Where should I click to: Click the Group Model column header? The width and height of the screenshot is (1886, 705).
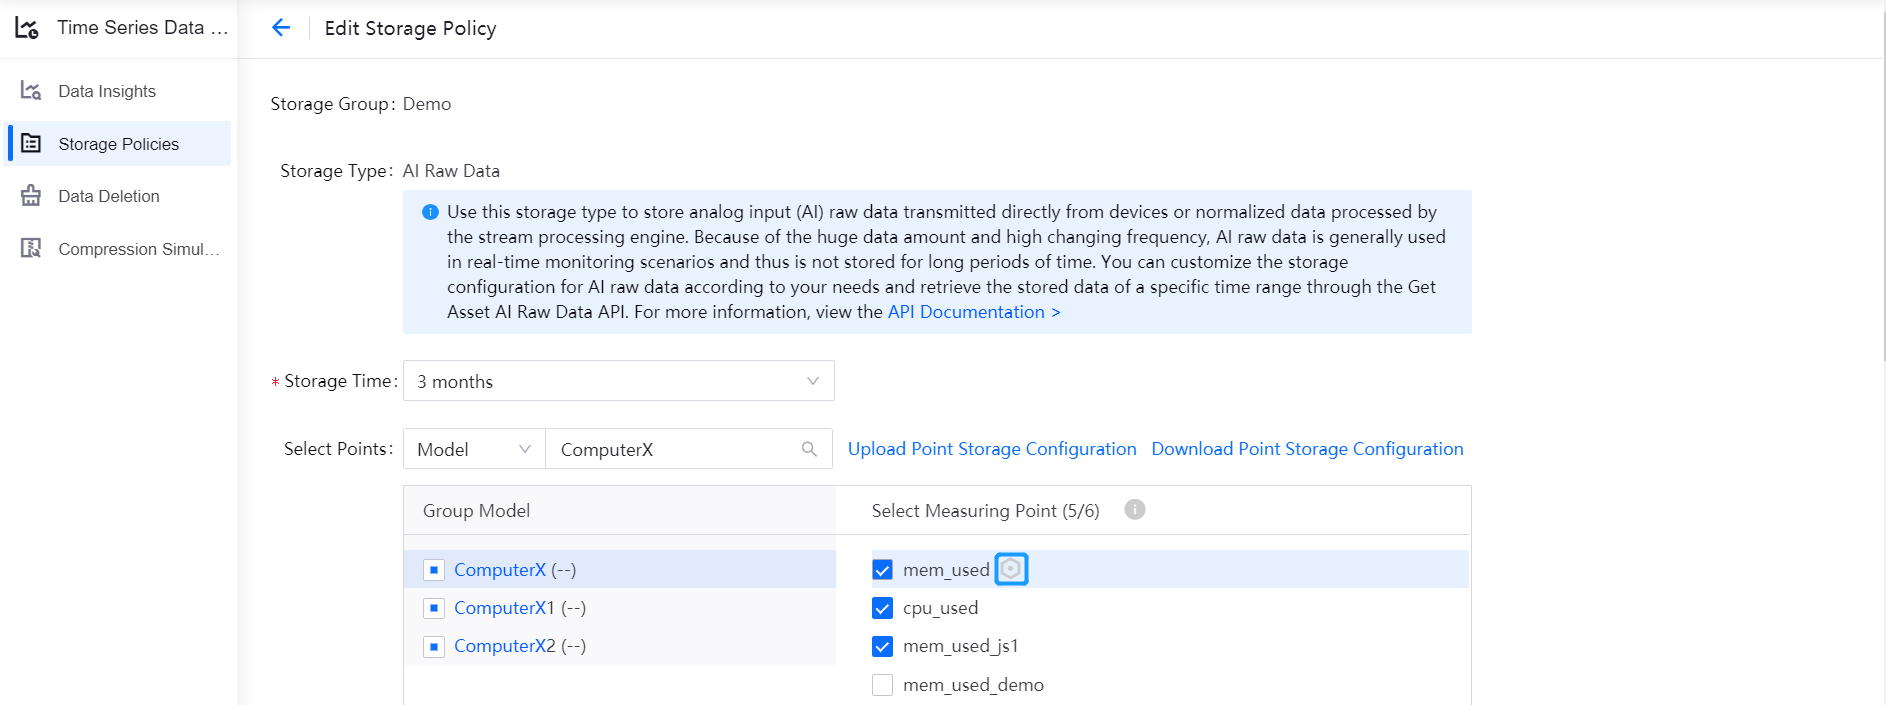[x=476, y=511]
